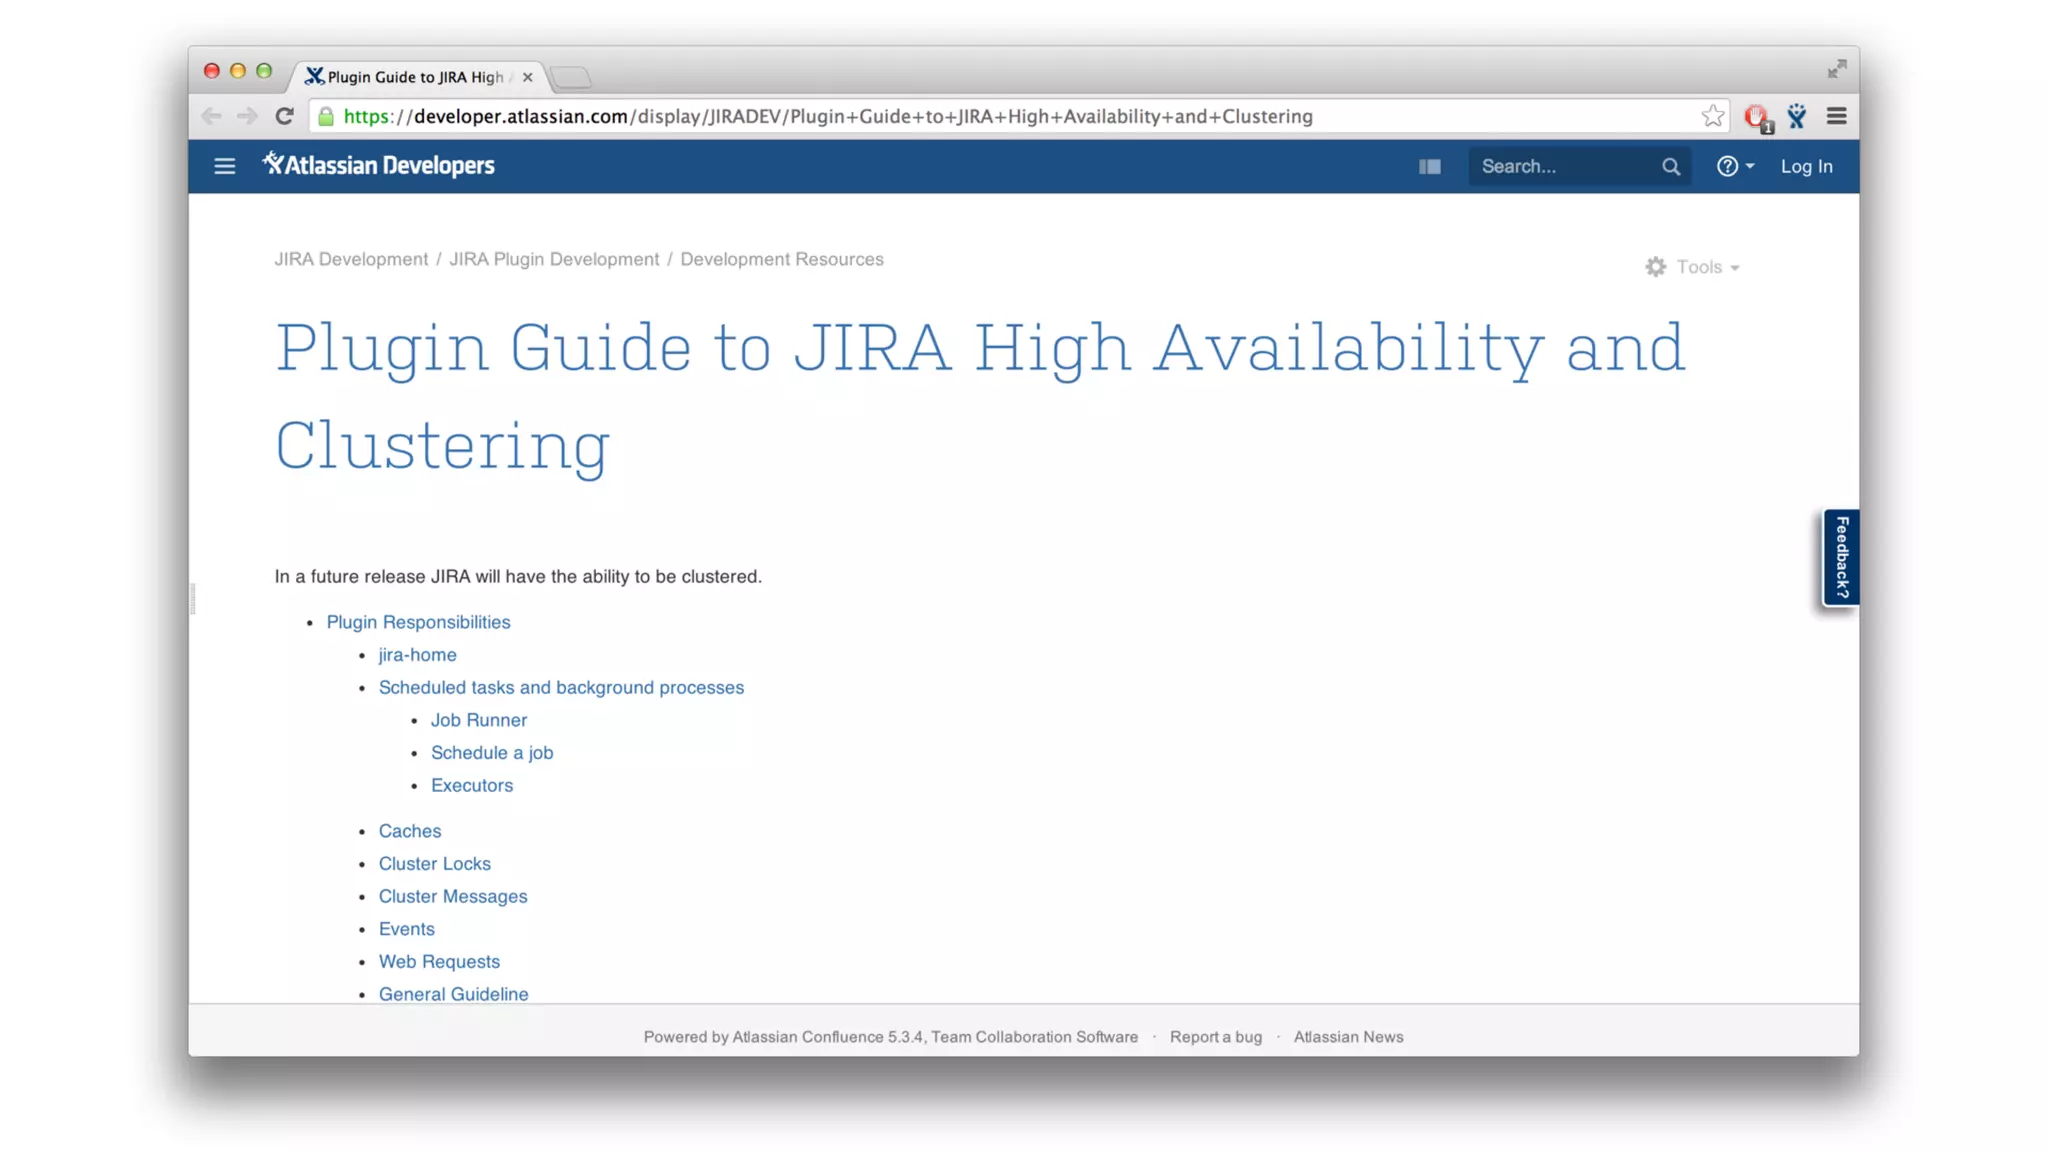Screen dimensions: 2048x1152
Task: Click the Atlassian Developers logo
Action: [x=378, y=165]
